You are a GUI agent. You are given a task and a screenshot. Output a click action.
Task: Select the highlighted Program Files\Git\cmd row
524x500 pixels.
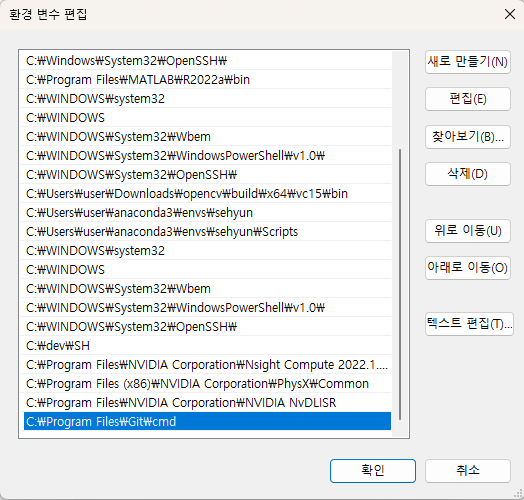click(206, 421)
